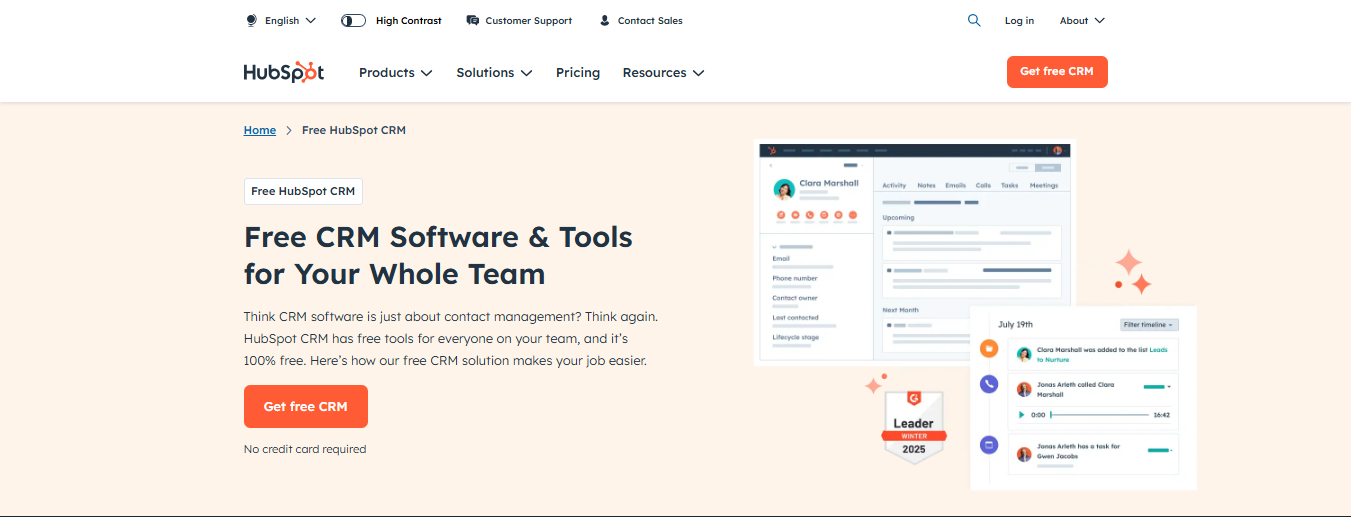Click the Free HubSpot CRM breadcrumb text
Screen dimensions: 1351x517
(x=354, y=130)
